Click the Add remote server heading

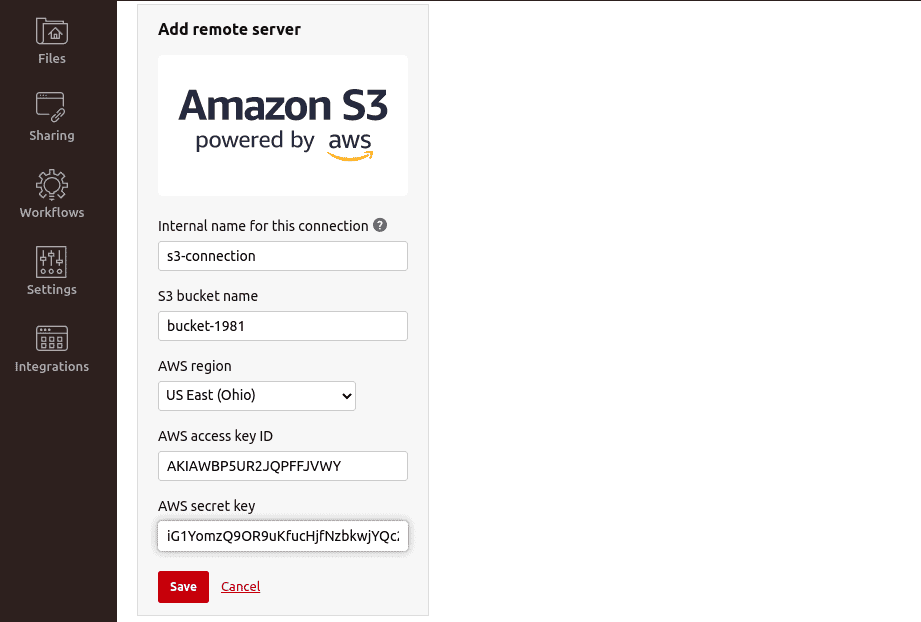coord(229,29)
